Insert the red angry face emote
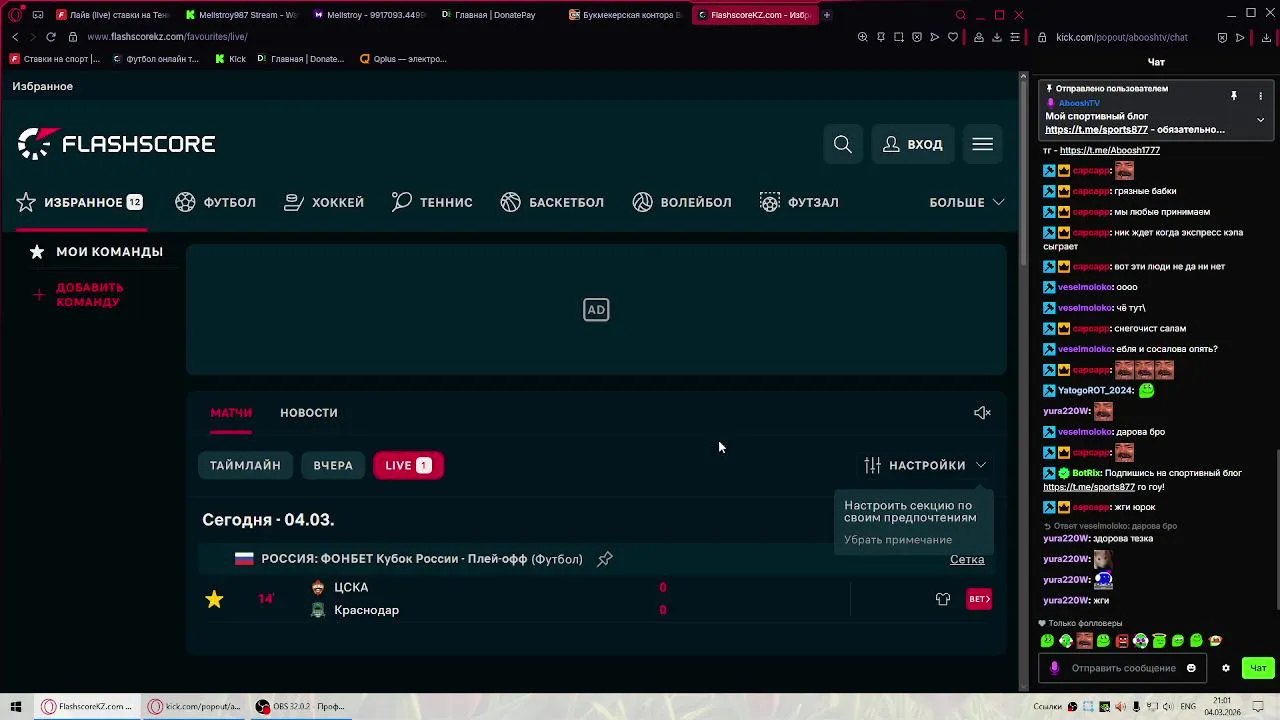The width and height of the screenshot is (1280, 720). click(1122, 641)
